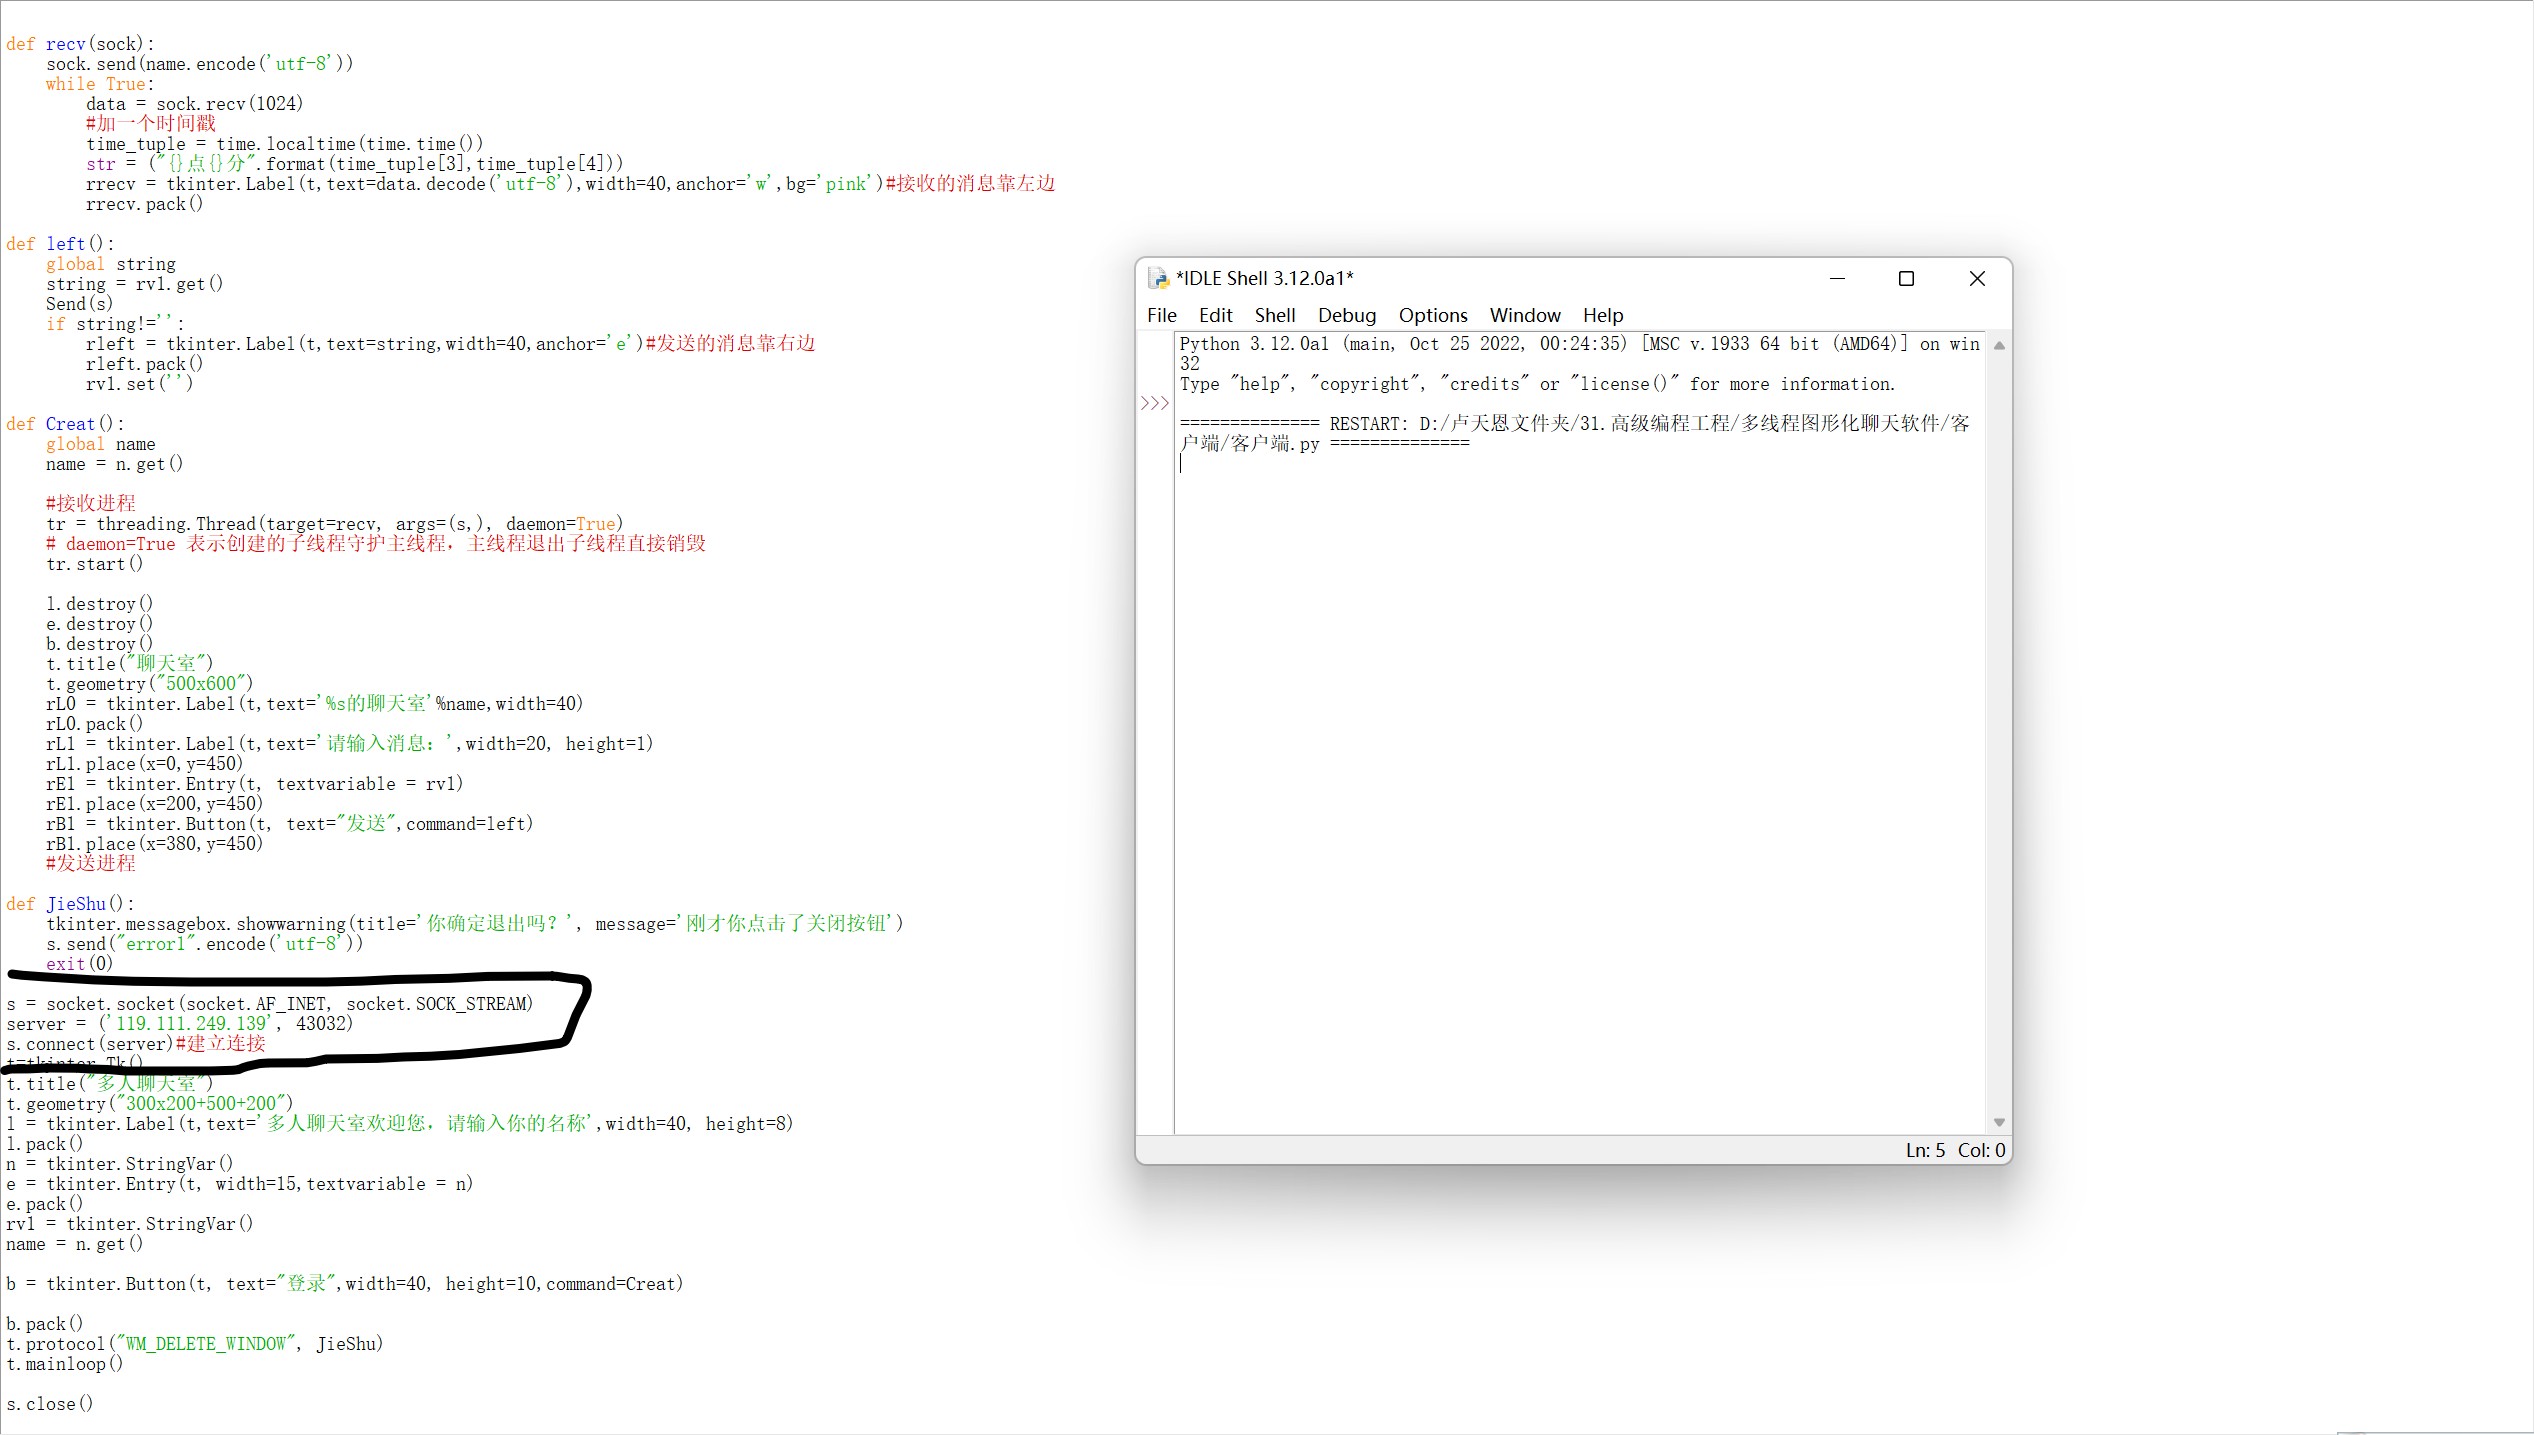This screenshot has width=2534, height=1435.
Task: Click the 'rL0.pack()' line
Action: (94, 724)
